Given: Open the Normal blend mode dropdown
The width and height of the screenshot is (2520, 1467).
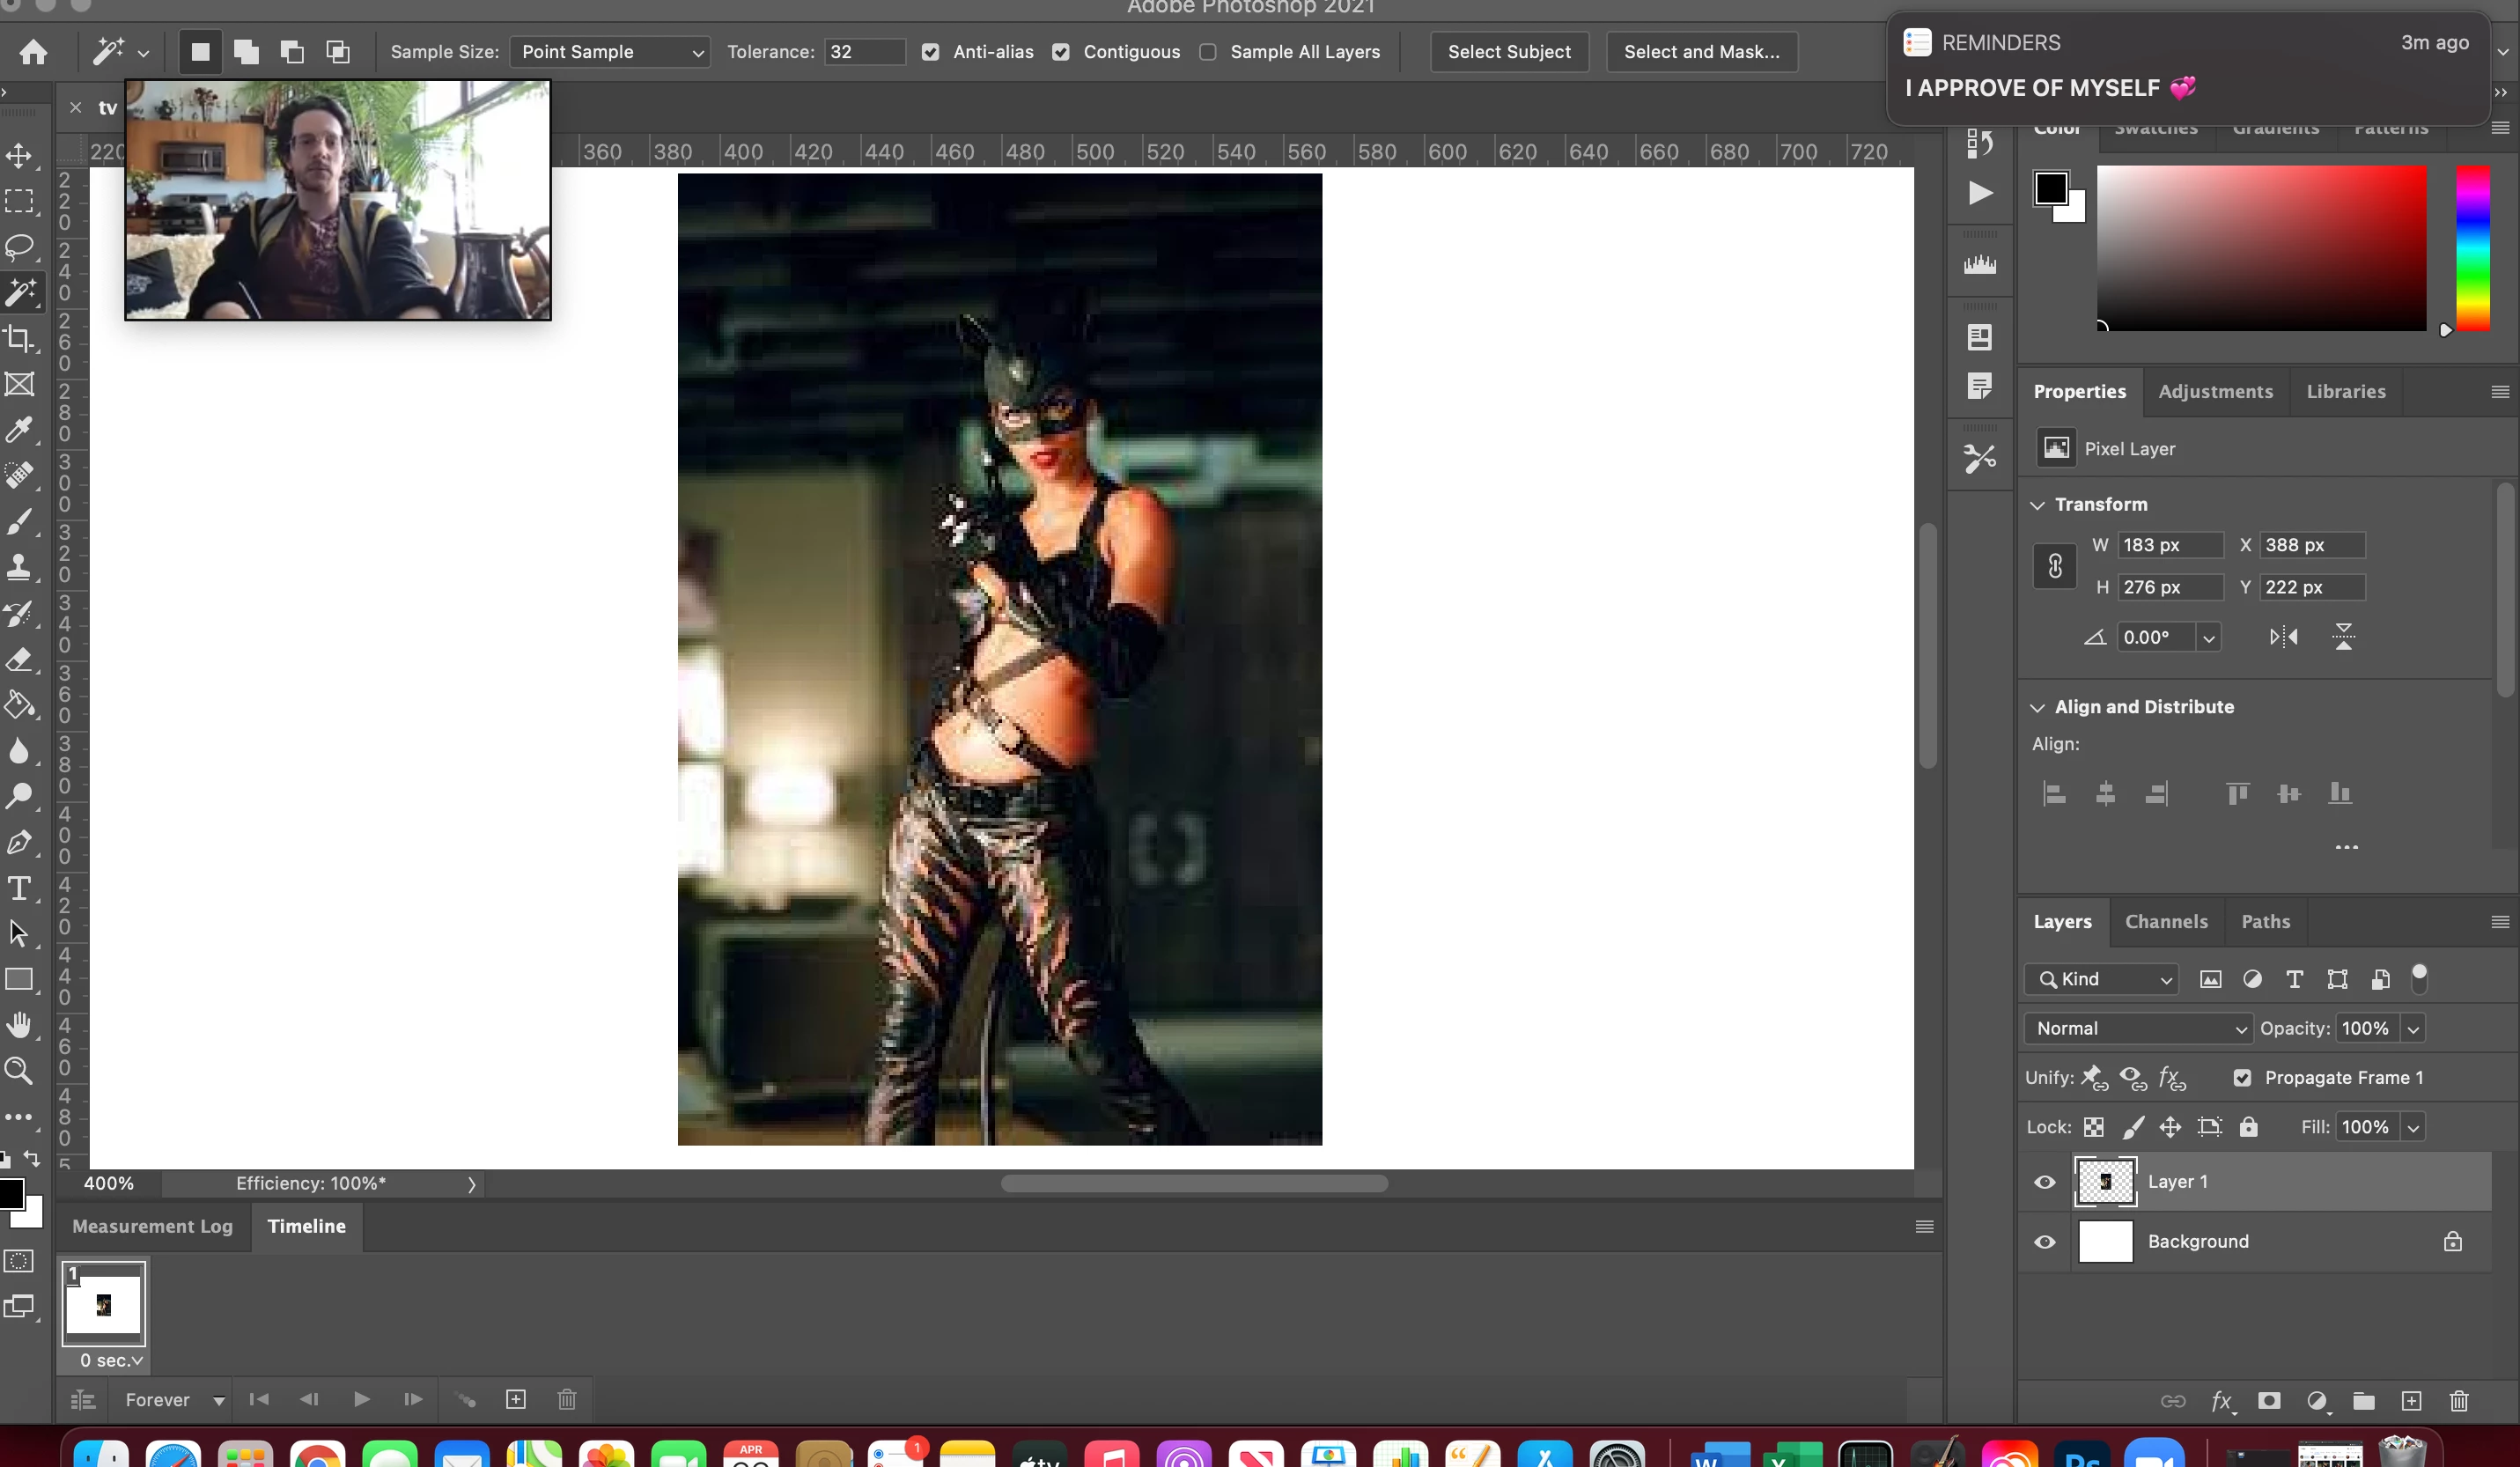Looking at the screenshot, I should (2138, 1028).
